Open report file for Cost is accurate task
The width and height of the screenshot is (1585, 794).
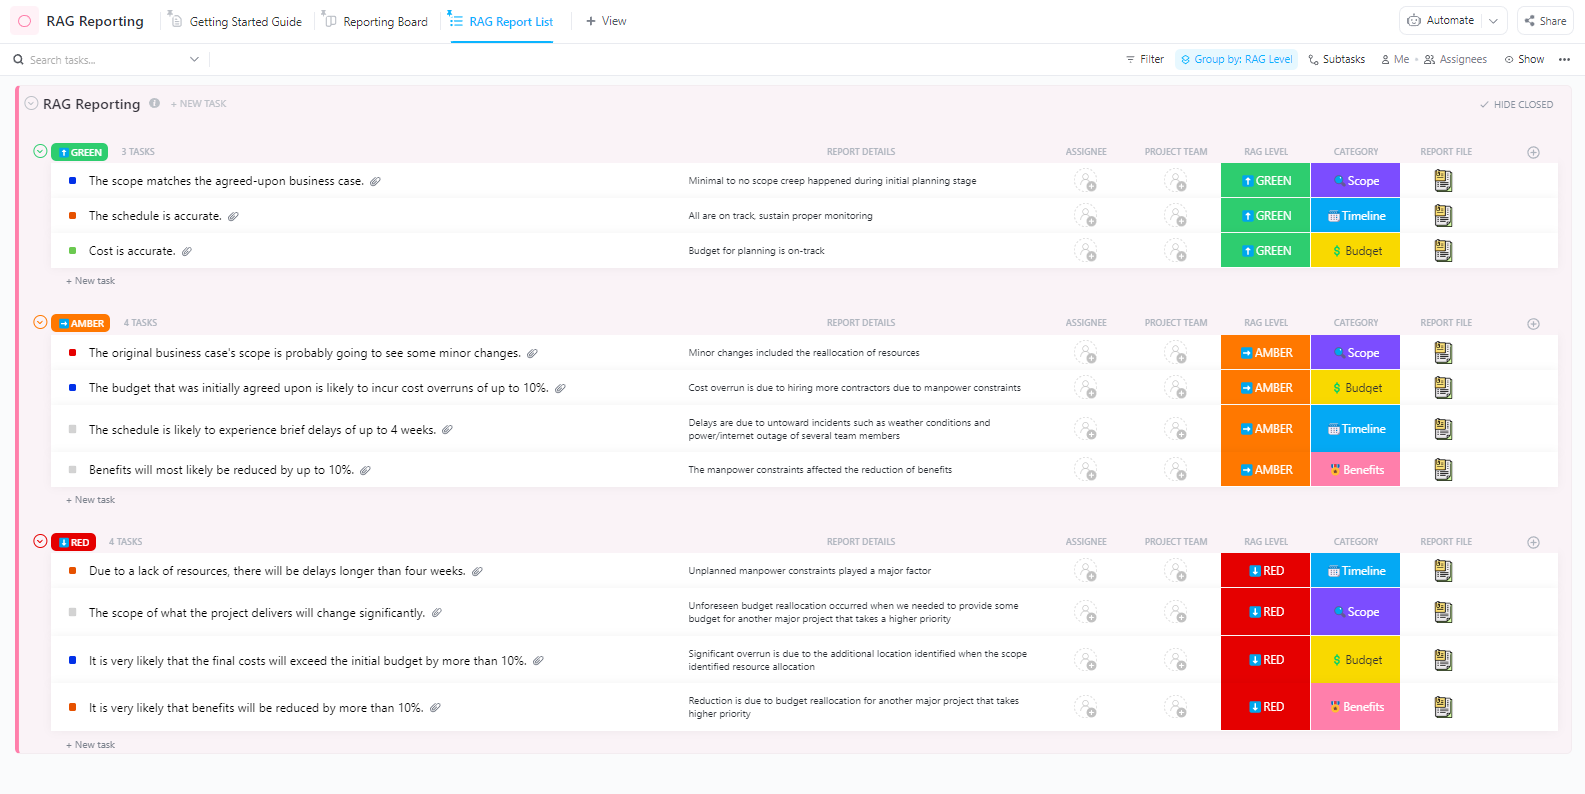pyautogui.click(x=1443, y=251)
